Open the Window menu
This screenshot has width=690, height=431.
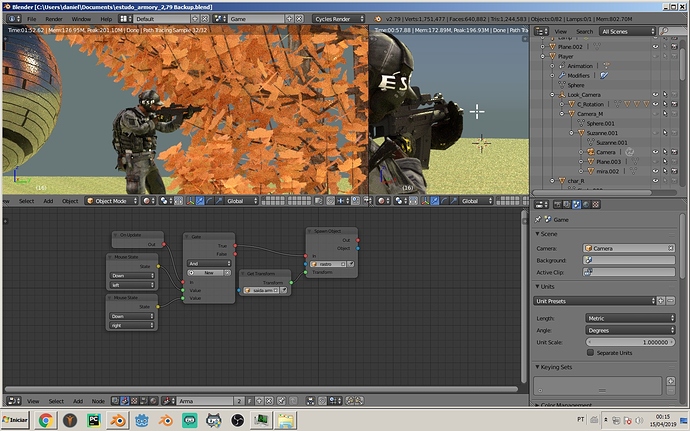(x=81, y=19)
